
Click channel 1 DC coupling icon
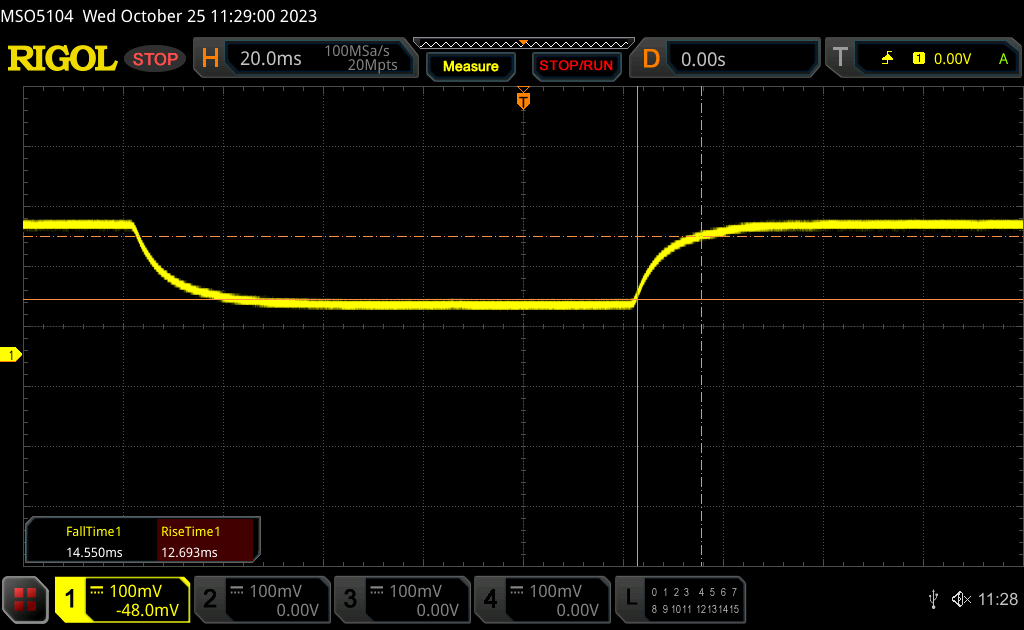pos(97,591)
